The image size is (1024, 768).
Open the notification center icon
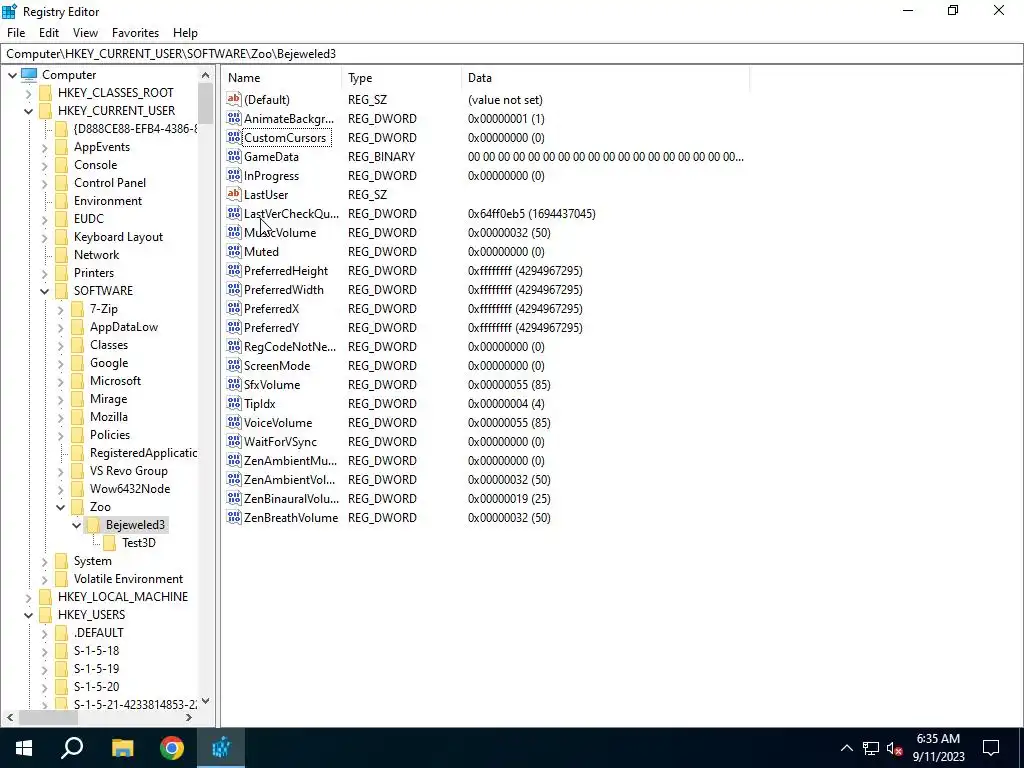point(991,748)
